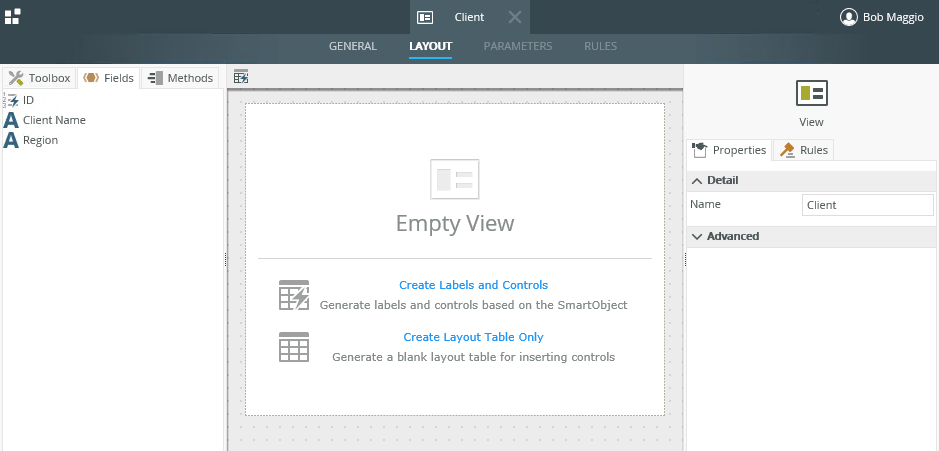Click the Client view icon in title tab
The image size is (939, 451).
pyautogui.click(x=425, y=17)
